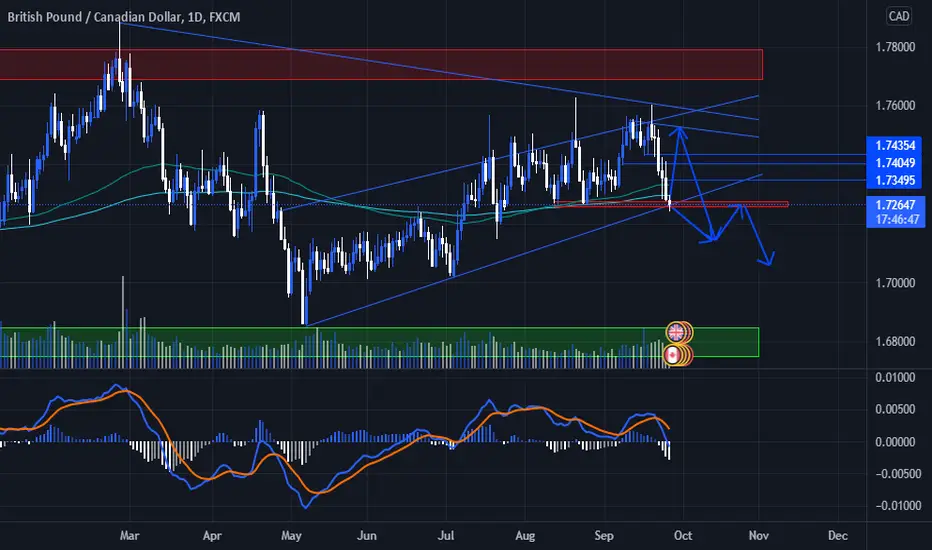This screenshot has height=550, width=932.
Task: Click the Jun label on time axis
Action: pos(367,536)
